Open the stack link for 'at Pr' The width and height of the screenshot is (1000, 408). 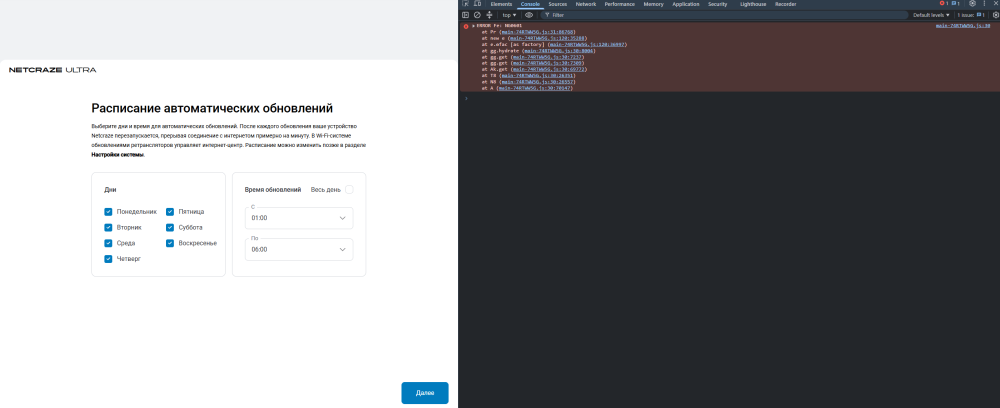pos(538,32)
